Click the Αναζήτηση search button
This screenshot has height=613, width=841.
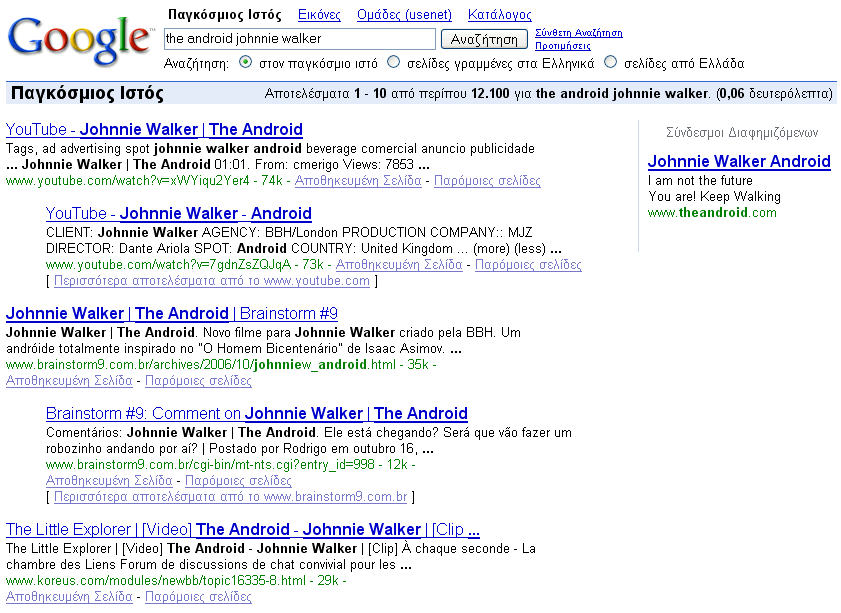[484, 39]
